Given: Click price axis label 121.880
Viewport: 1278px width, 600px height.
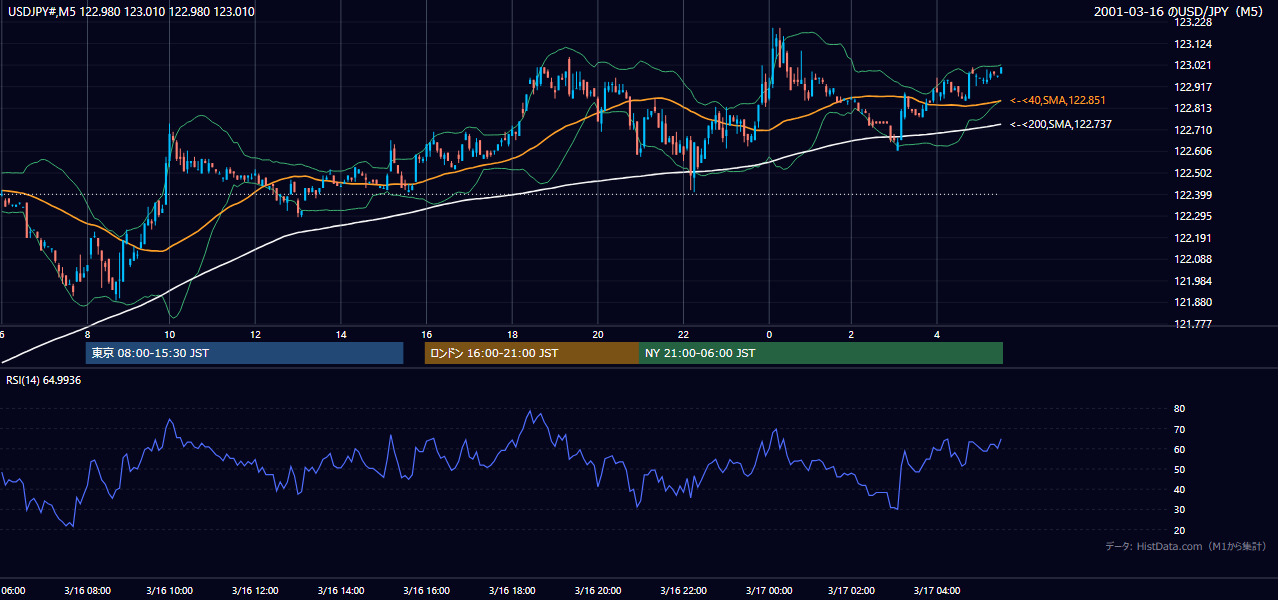Looking at the screenshot, I should [x=1193, y=302].
